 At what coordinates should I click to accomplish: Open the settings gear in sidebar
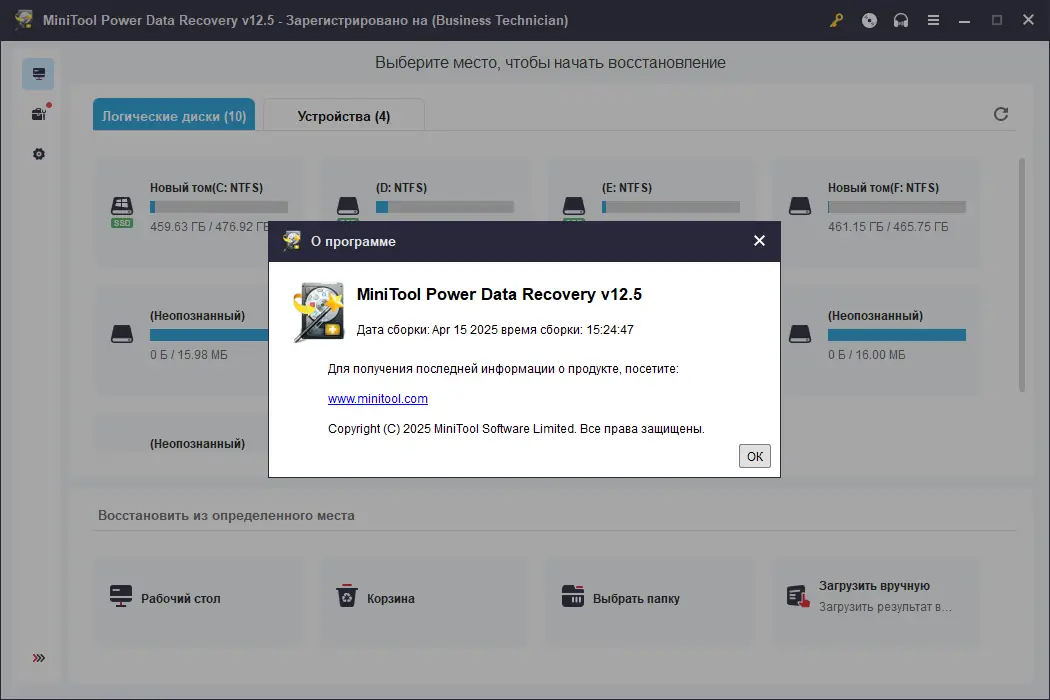point(39,154)
